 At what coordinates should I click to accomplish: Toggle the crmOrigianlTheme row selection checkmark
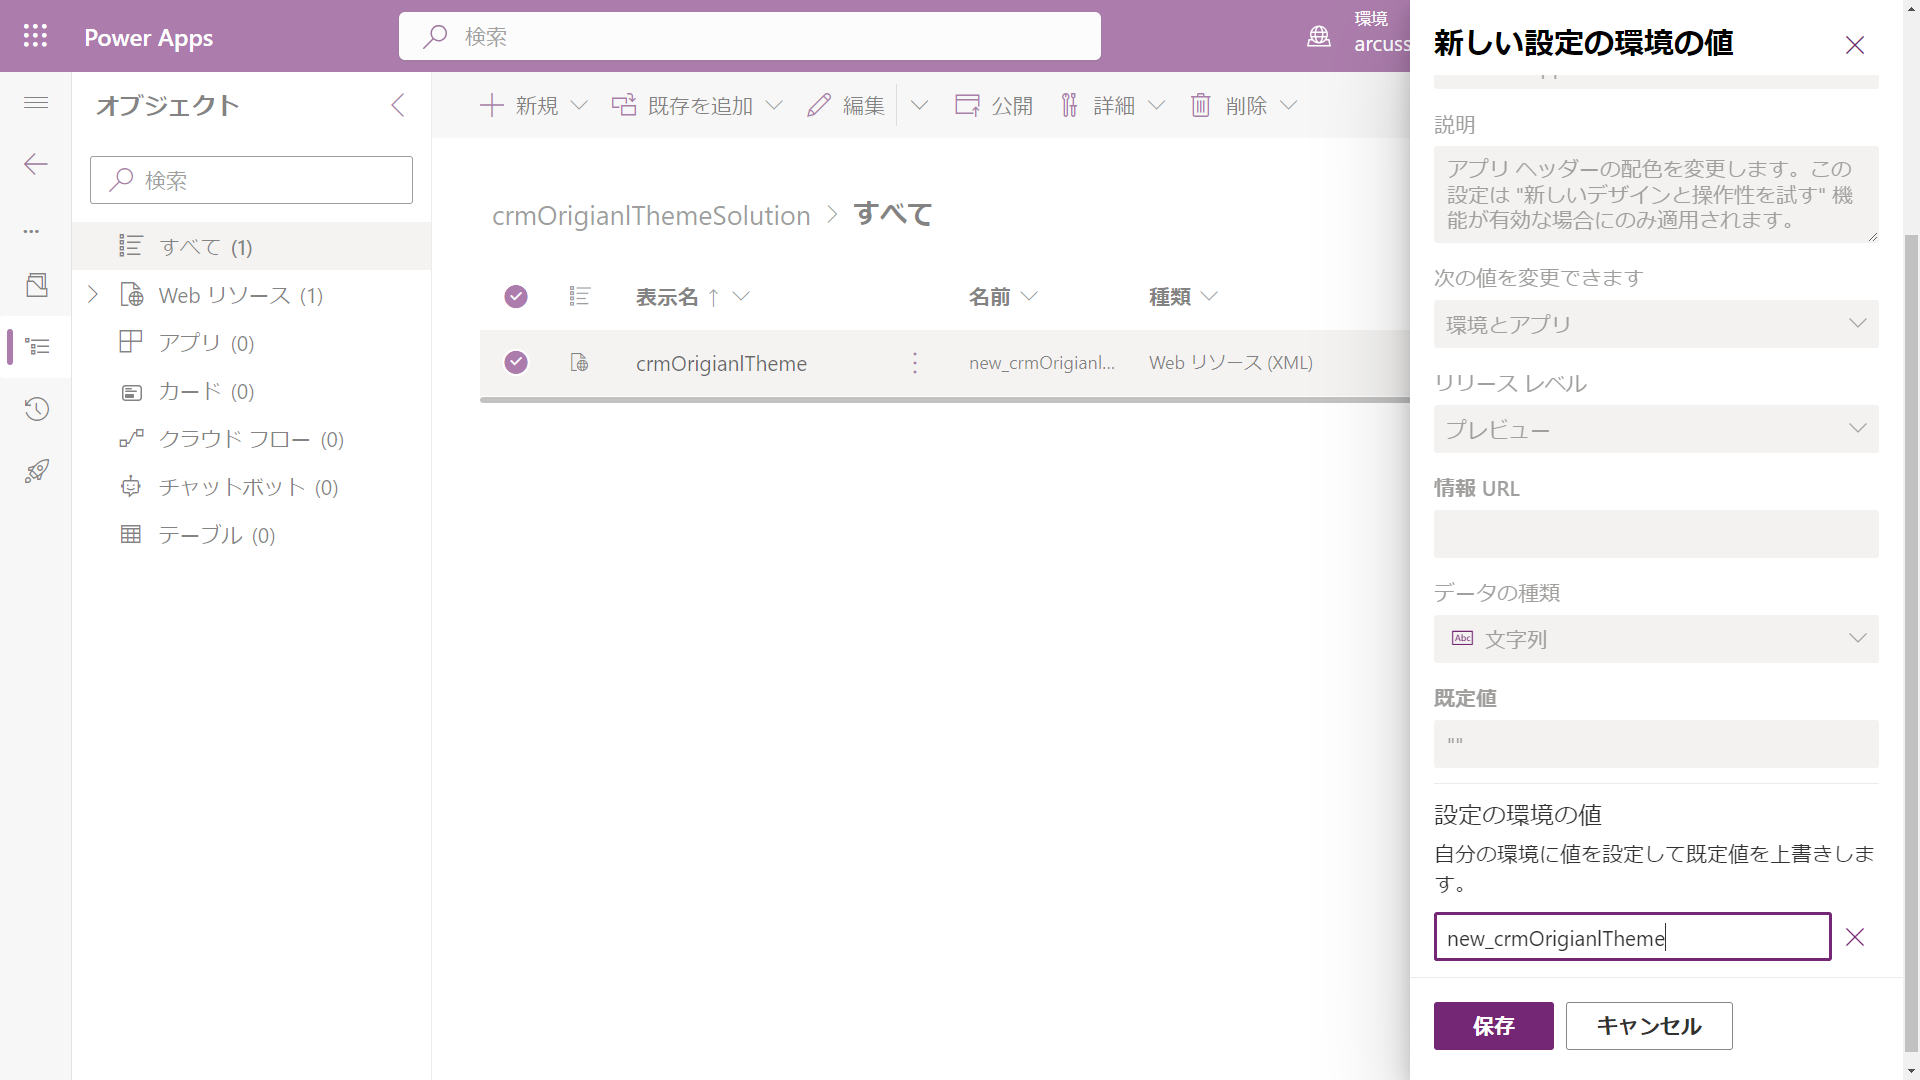point(516,362)
